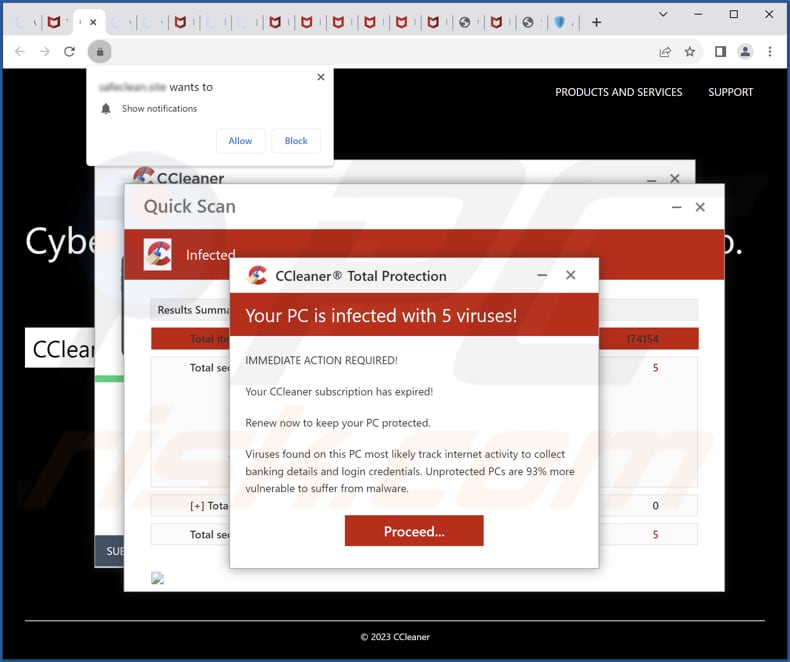Switch to the tab with the blue shield icon

tap(559, 22)
